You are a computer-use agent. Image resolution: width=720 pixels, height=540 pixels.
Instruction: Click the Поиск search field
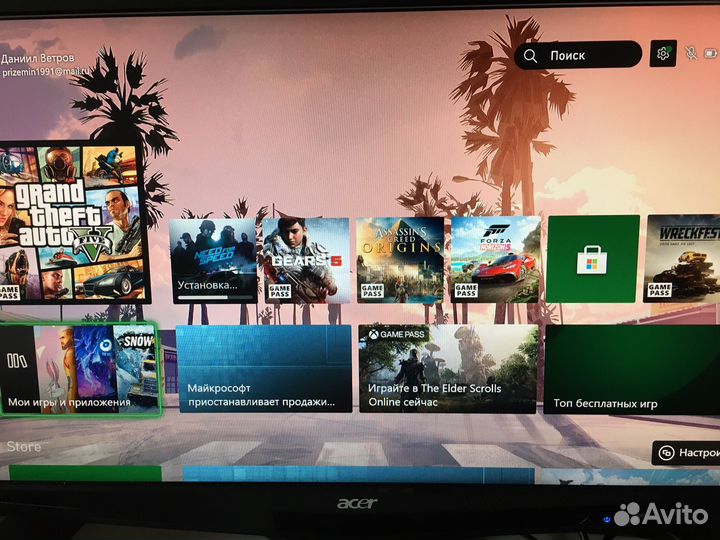click(578, 55)
